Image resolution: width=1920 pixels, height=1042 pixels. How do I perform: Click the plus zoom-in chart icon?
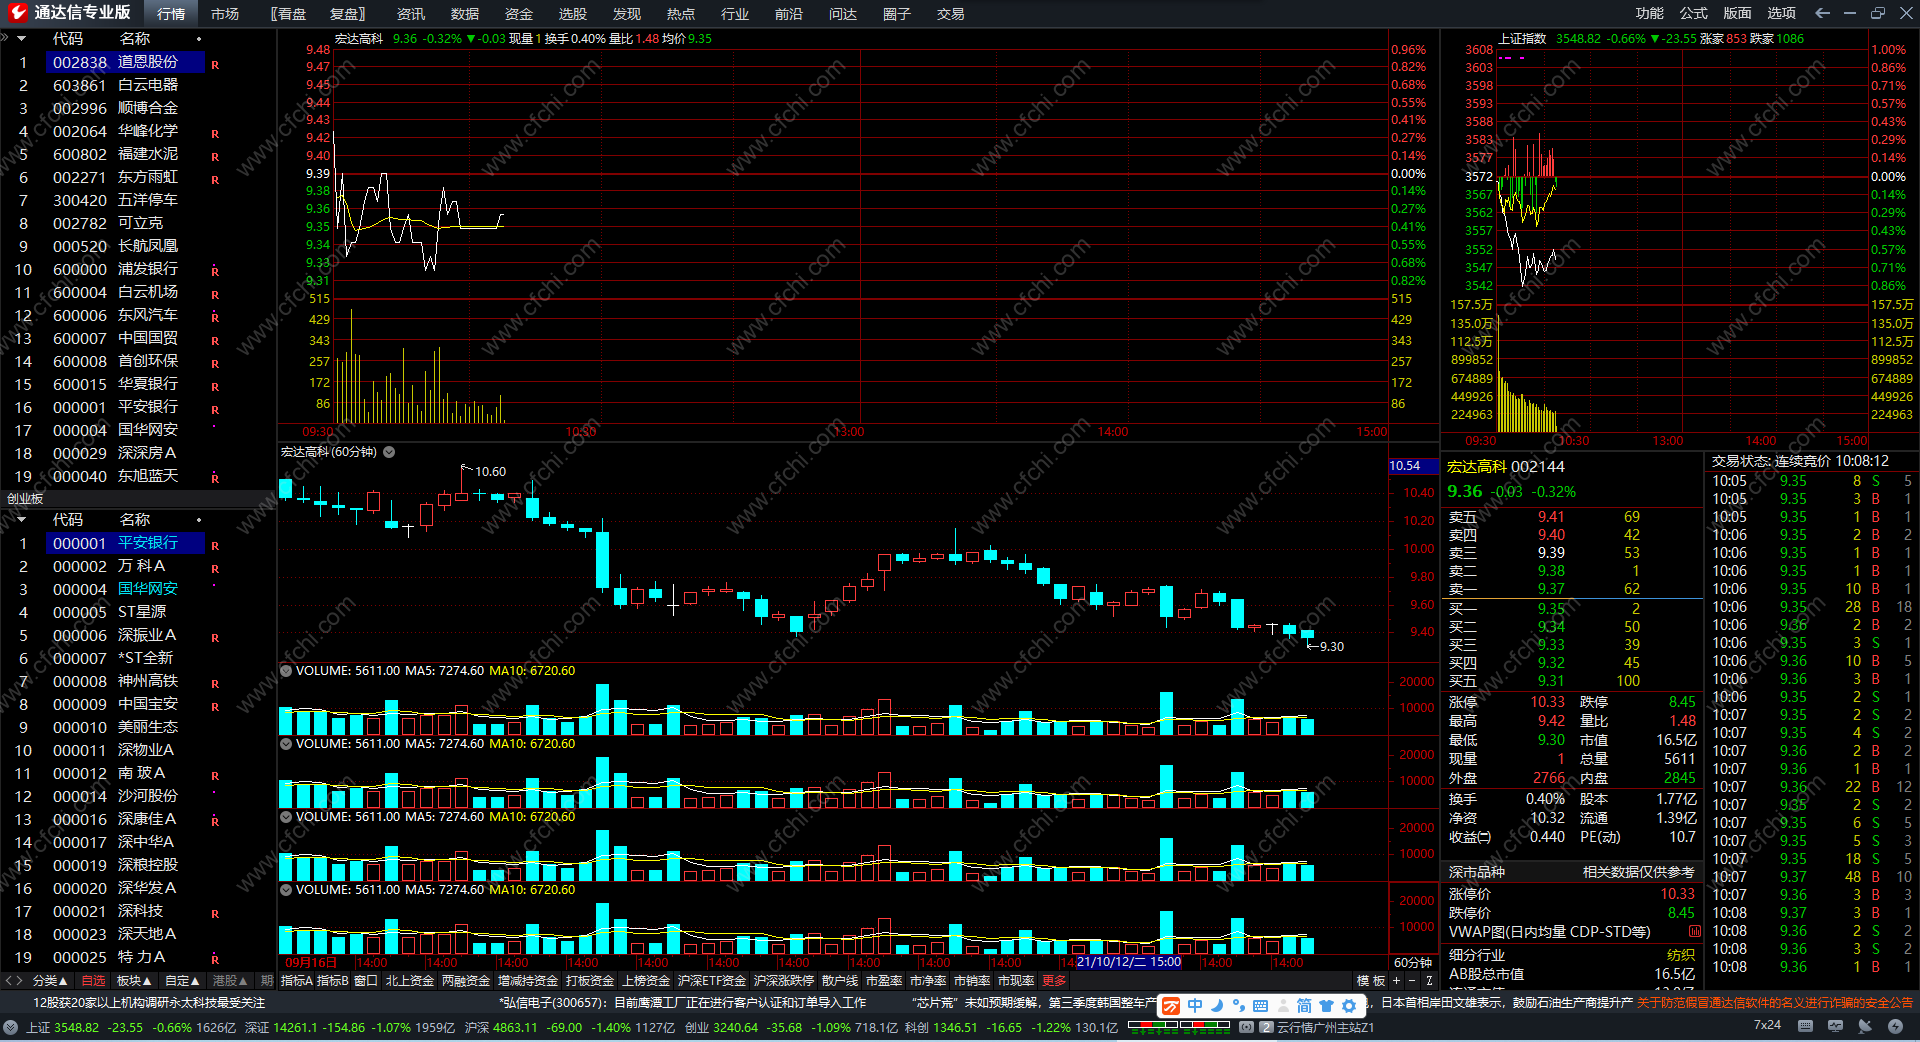click(x=1396, y=981)
